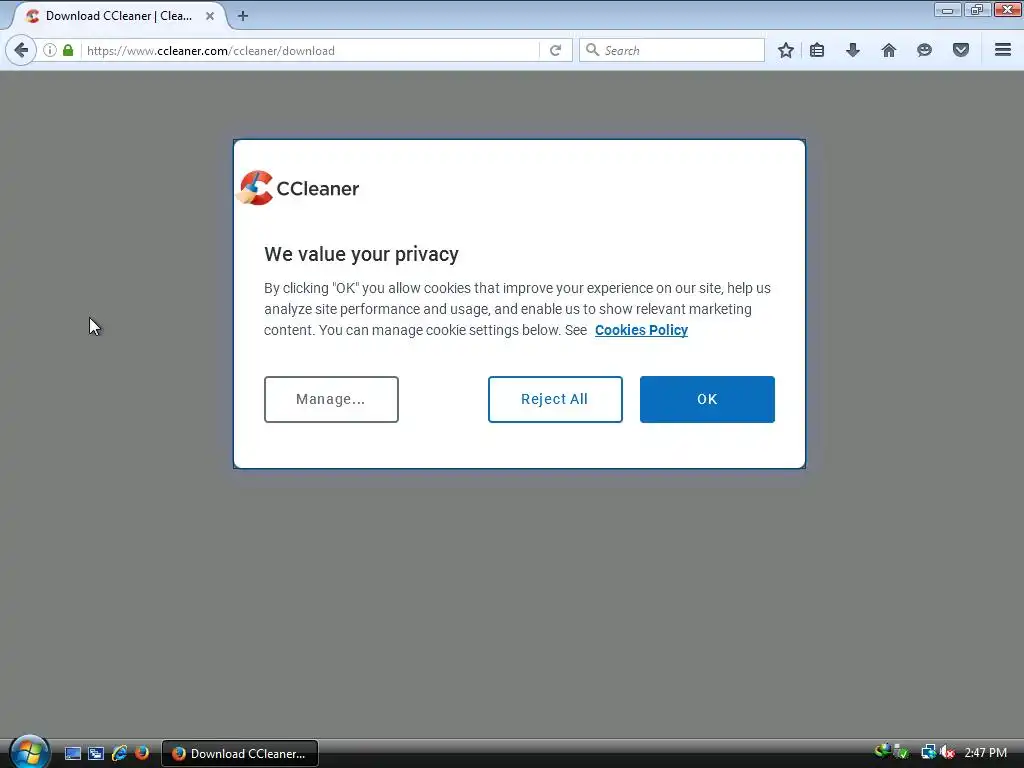The width and height of the screenshot is (1024, 768).
Task: Bookmark this page with the star icon
Action: 786,50
